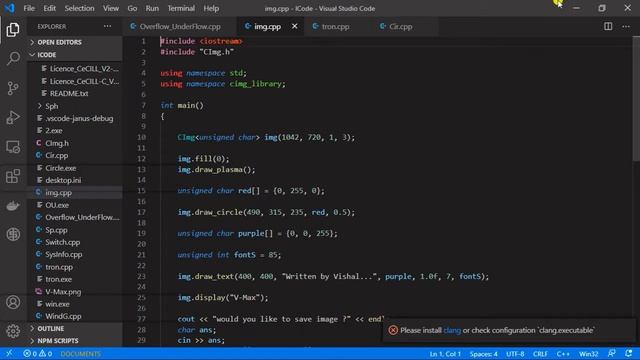
Task: Click the remote window indicator in status bar
Action: click(9, 354)
